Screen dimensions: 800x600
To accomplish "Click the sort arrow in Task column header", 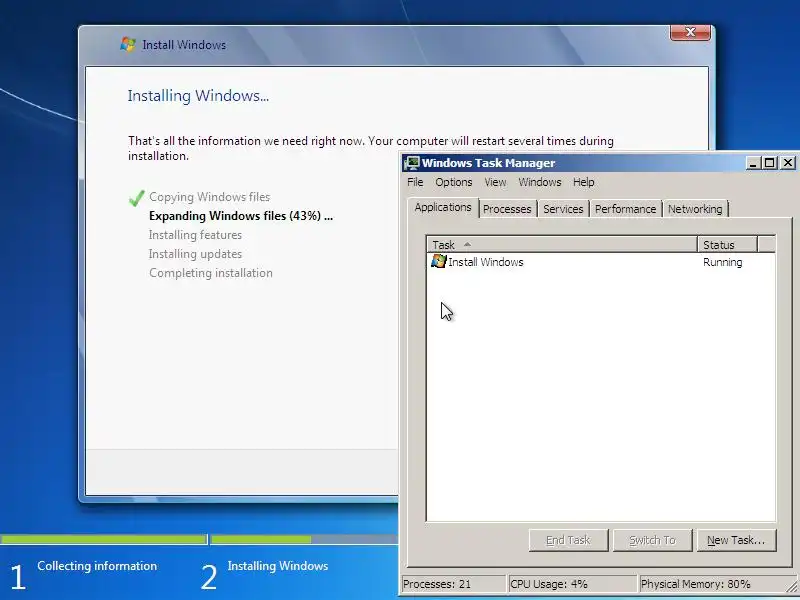I will (x=467, y=245).
